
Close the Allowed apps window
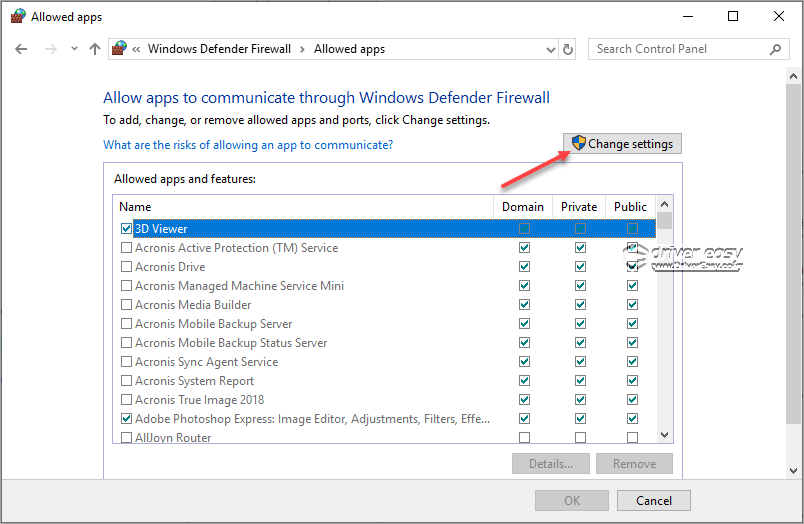click(x=778, y=16)
